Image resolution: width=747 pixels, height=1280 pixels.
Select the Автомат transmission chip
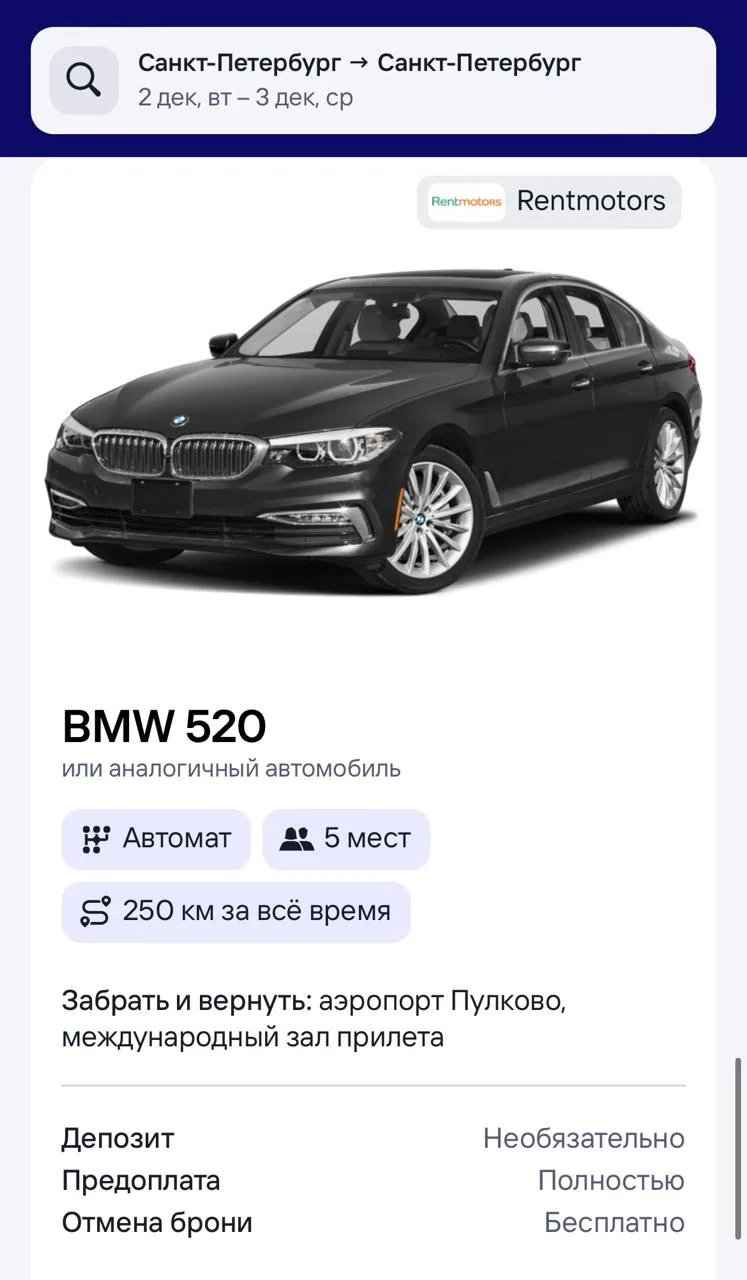point(156,839)
